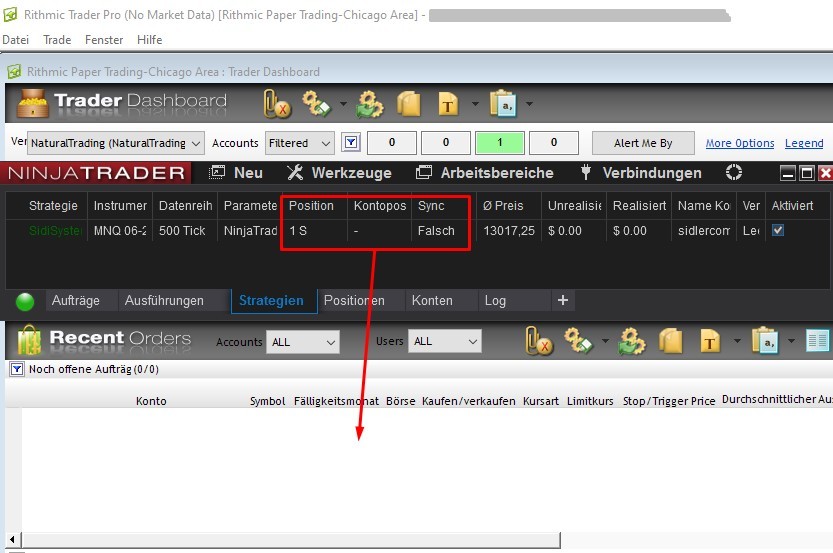This screenshot has height=553, width=833.
Task: Click green counter box showing 1
Action: (x=499, y=142)
